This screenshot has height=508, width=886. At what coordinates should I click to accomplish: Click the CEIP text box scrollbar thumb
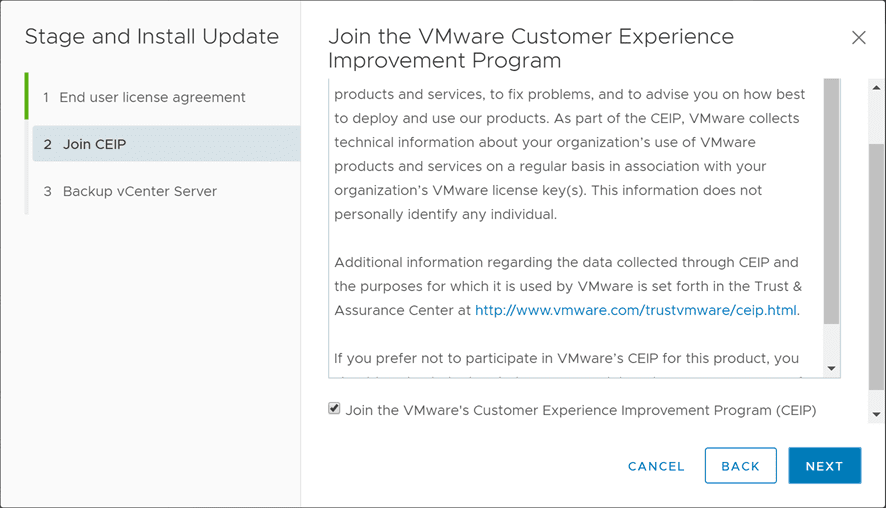click(832, 200)
